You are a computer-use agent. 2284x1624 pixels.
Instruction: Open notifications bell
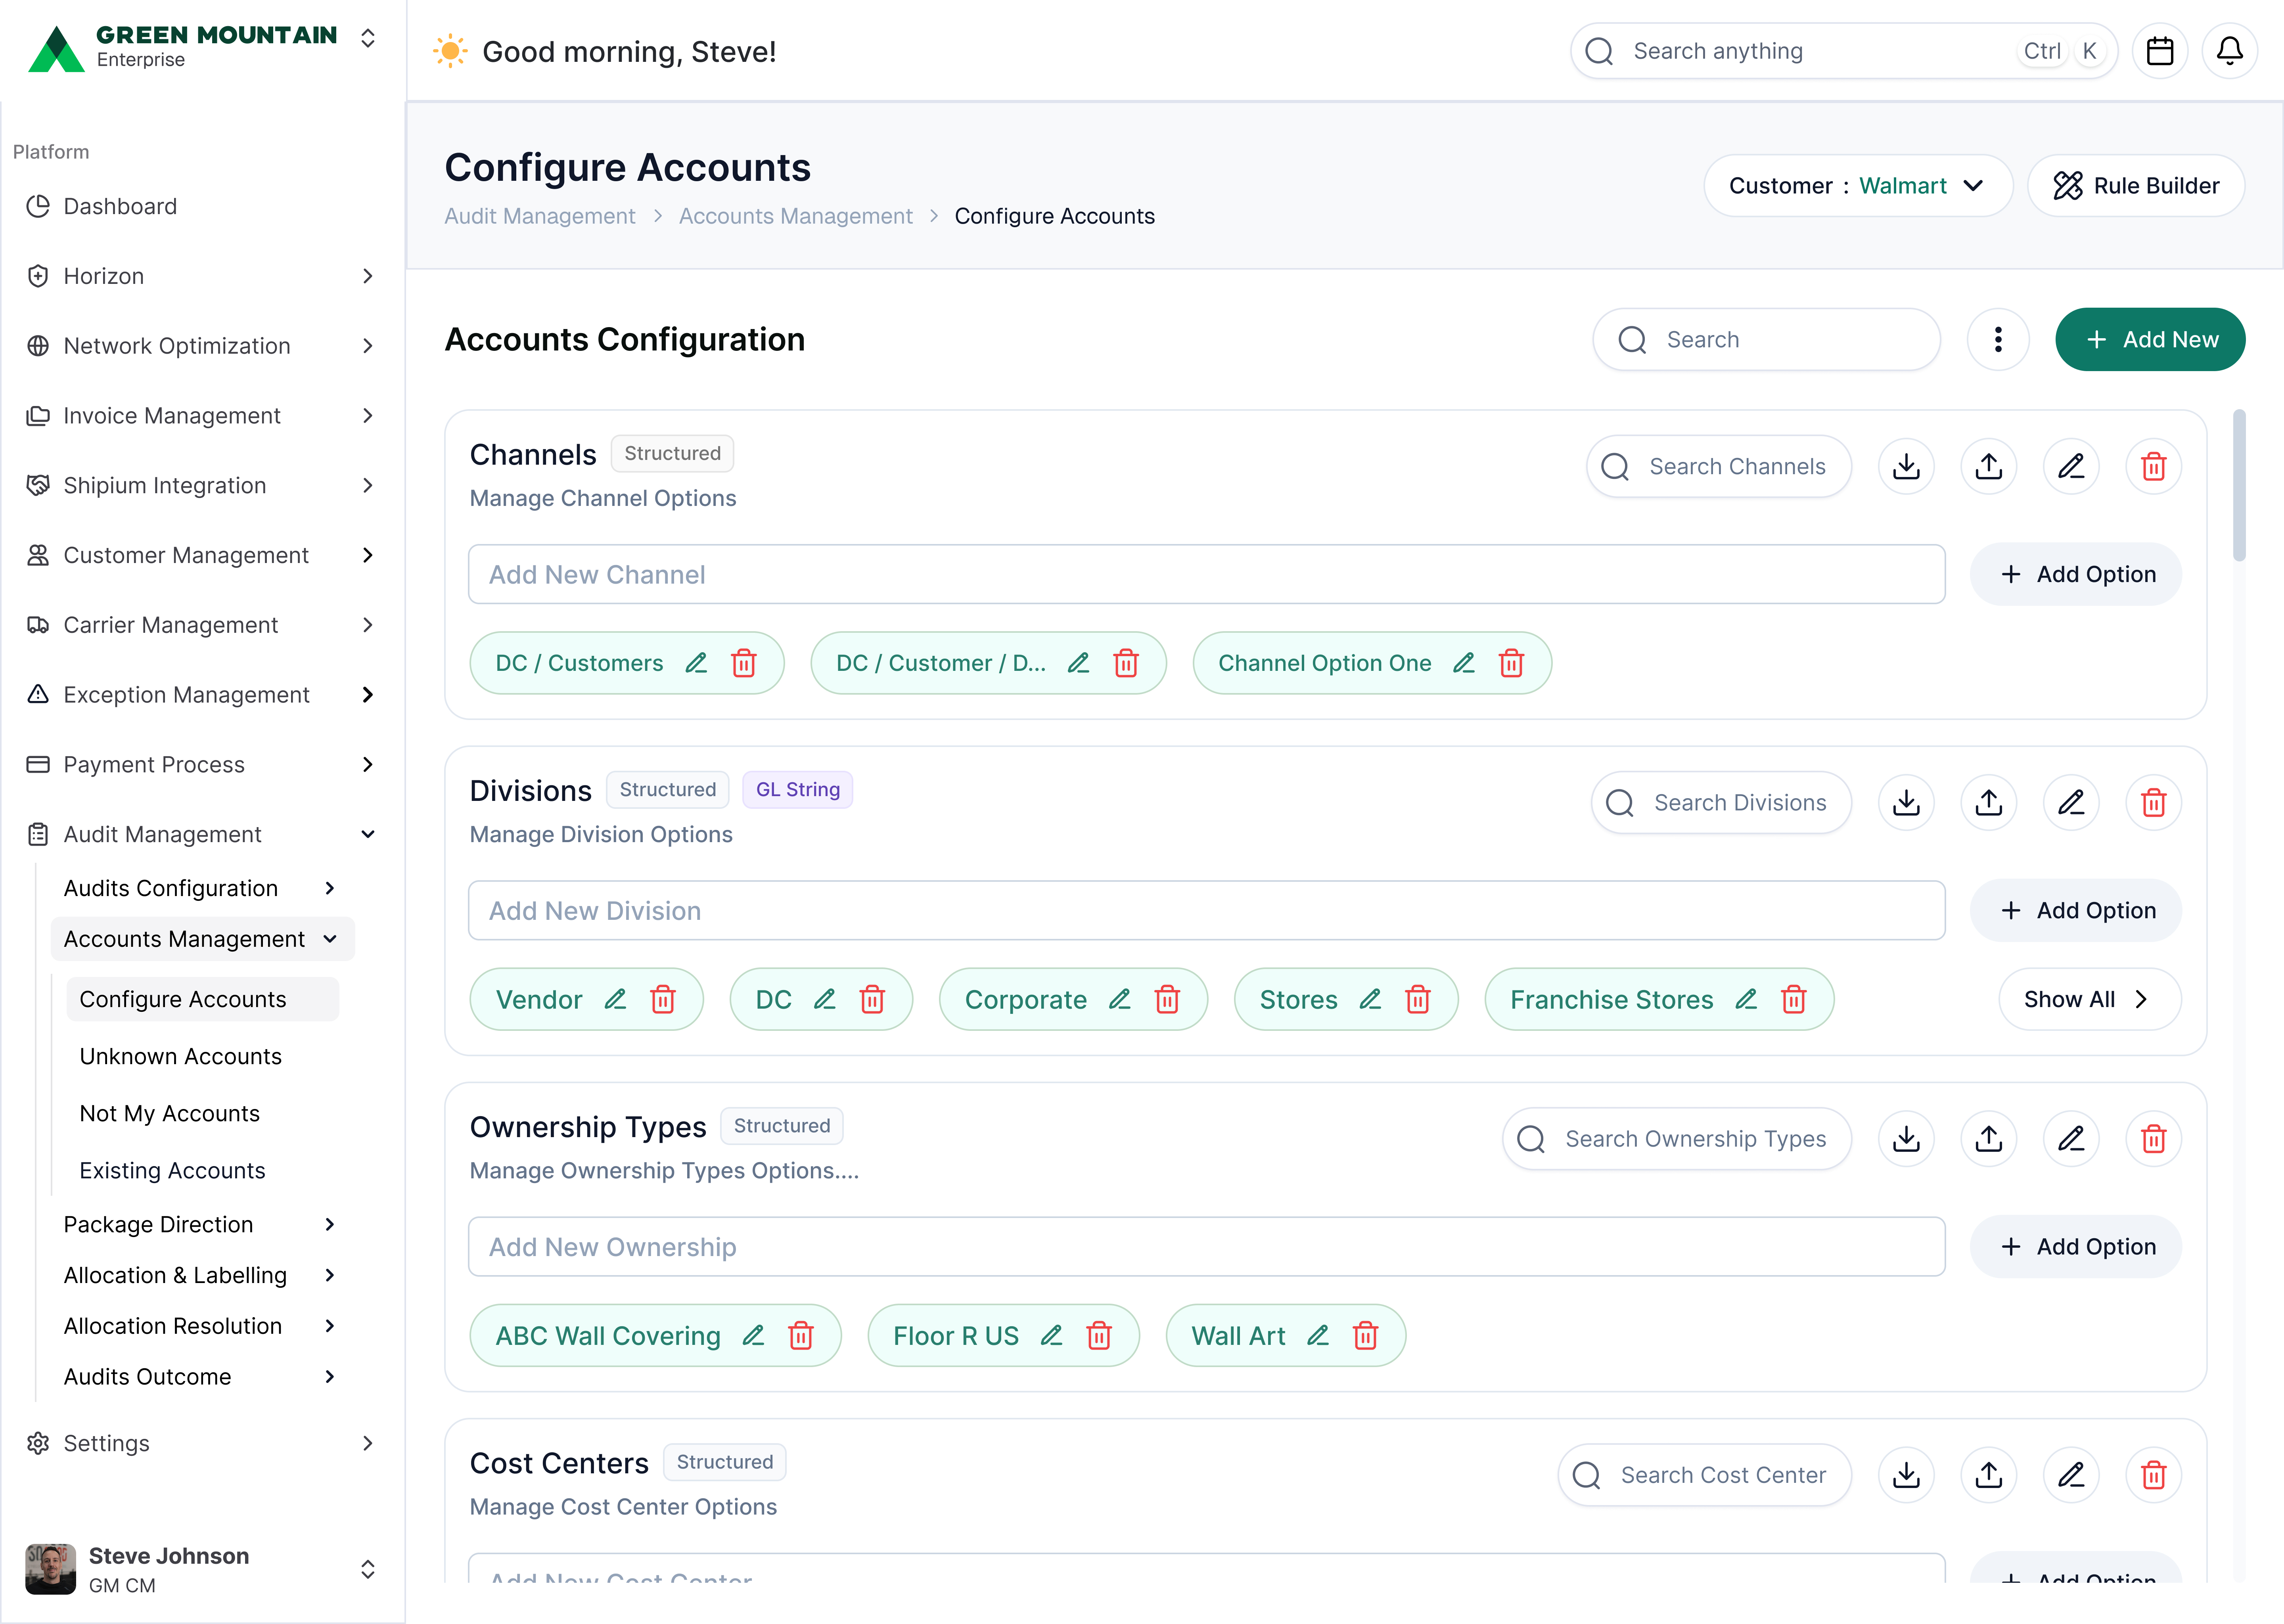[x=2230, y=51]
